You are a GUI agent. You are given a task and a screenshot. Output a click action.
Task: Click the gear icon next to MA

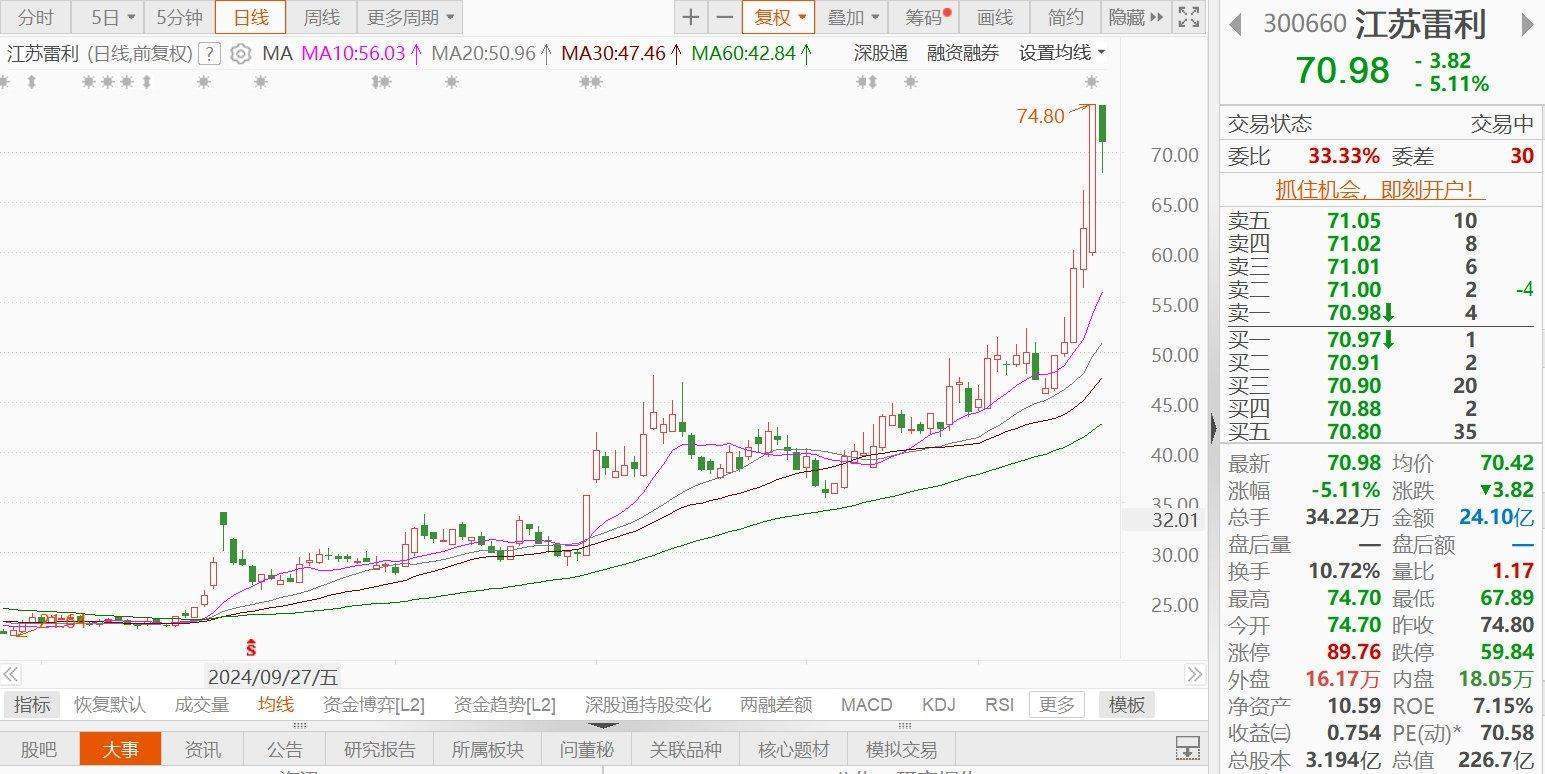(240, 54)
